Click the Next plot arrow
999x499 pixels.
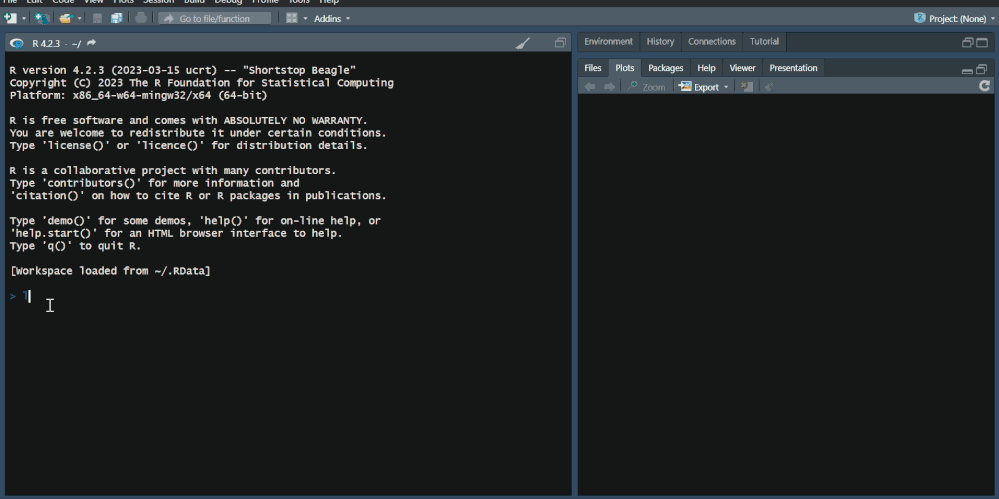[x=610, y=87]
